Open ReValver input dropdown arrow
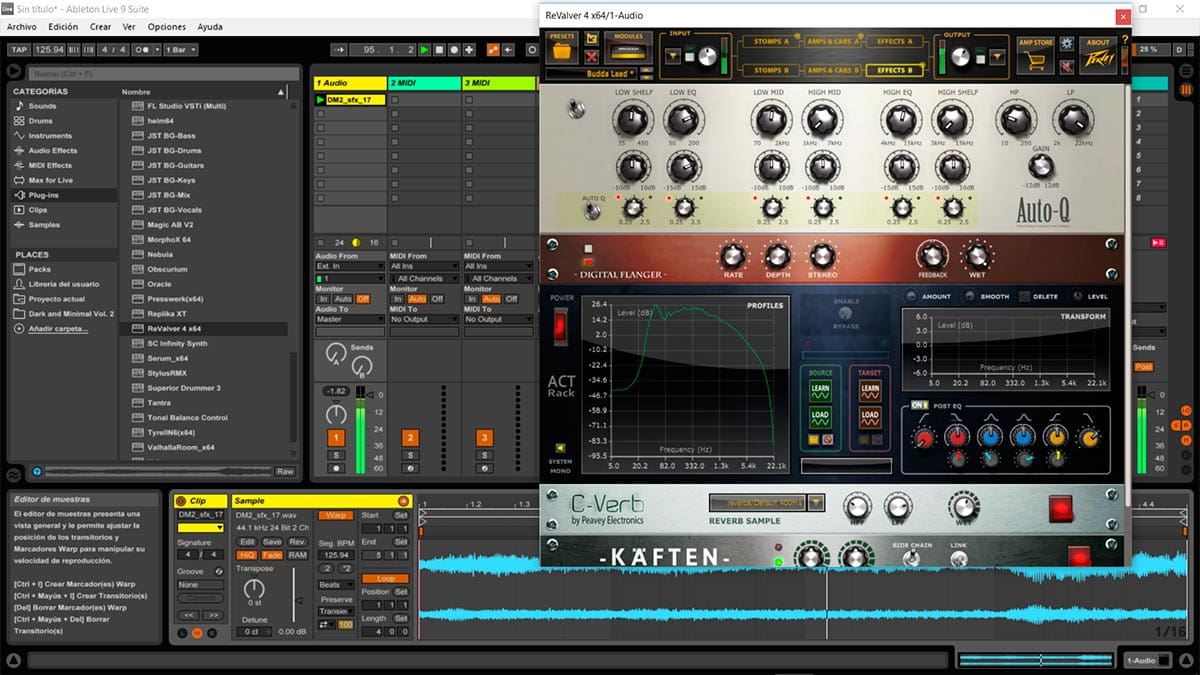 point(674,58)
